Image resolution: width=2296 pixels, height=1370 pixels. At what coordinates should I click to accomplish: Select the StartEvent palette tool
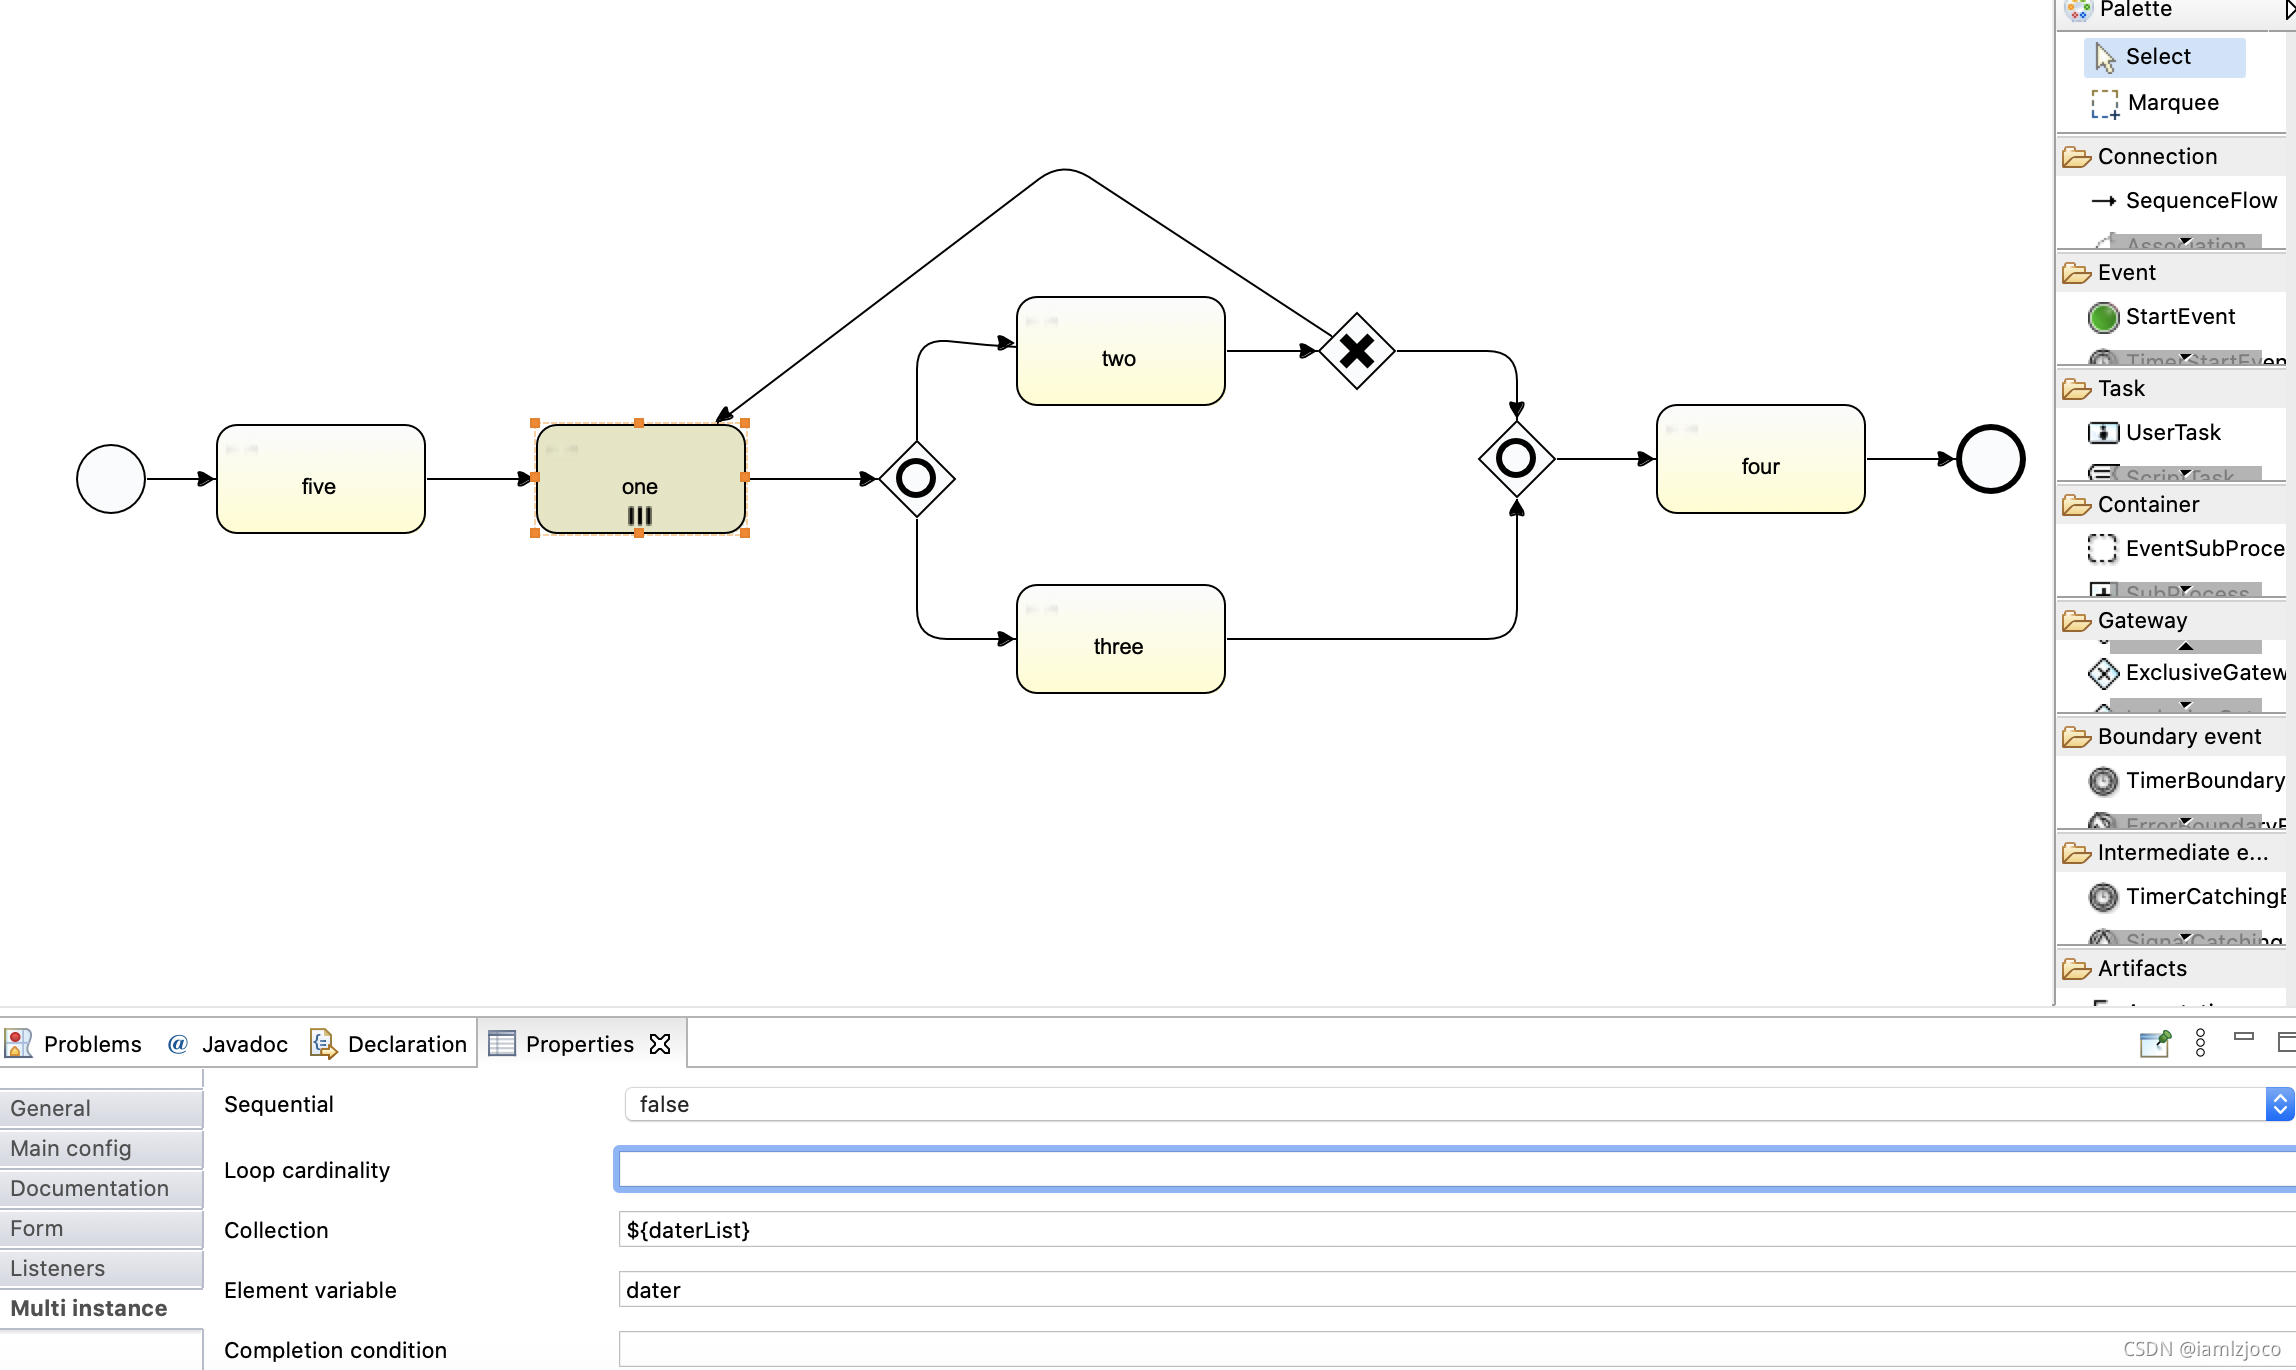[2178, 317]
